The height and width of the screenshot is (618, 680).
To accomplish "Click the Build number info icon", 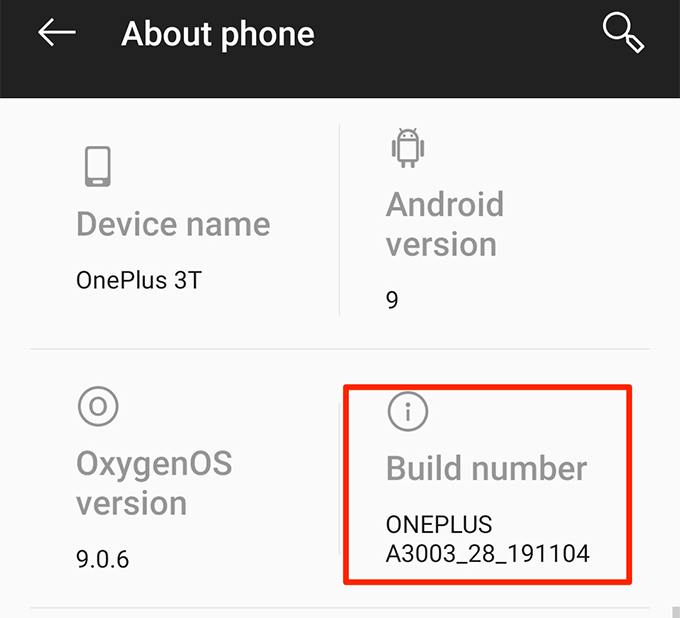I will pos(408,411).
